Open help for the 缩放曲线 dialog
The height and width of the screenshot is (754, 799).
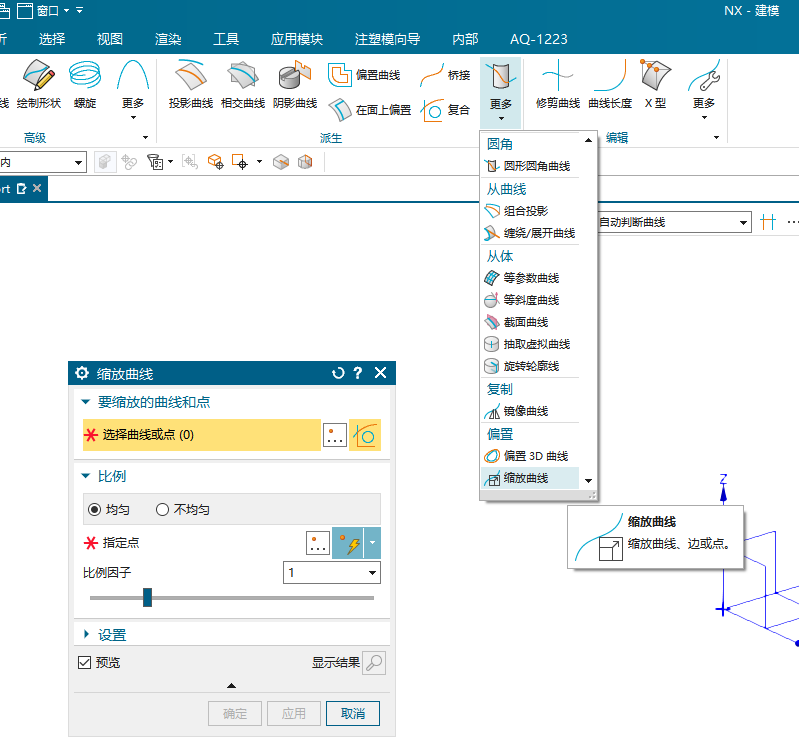[358, 373]
